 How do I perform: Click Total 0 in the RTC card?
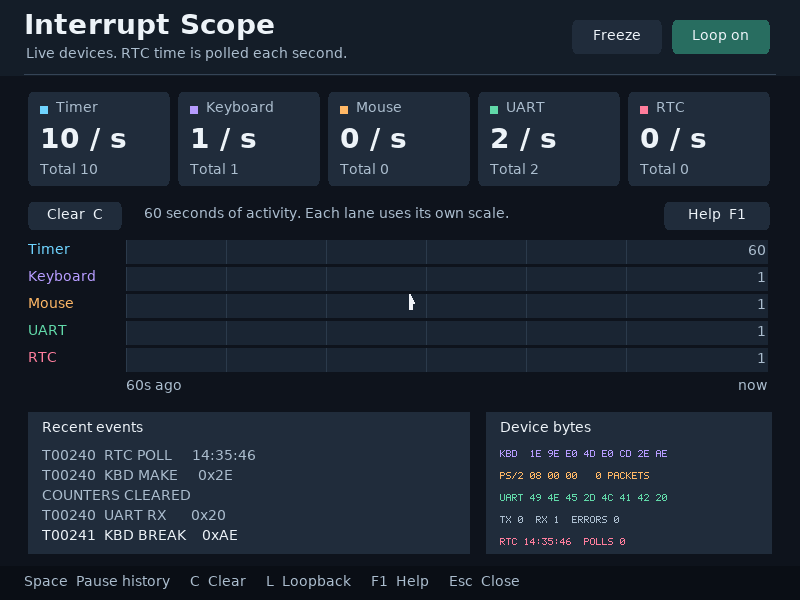tap(664, 169)
